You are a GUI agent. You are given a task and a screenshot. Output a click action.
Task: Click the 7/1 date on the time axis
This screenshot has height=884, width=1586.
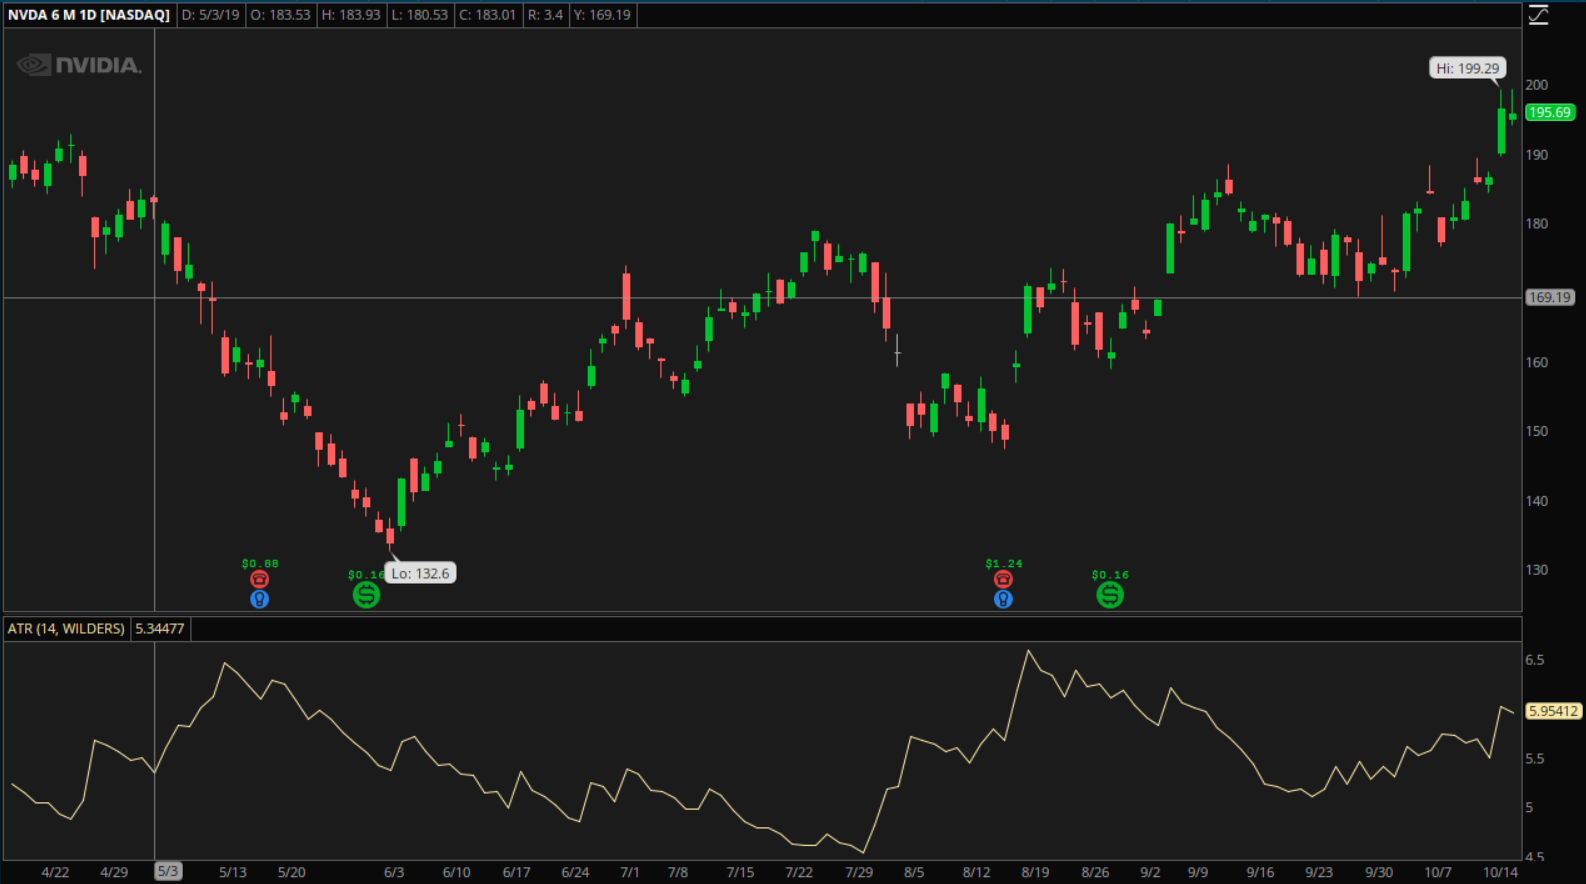click(x=629, y=872)
